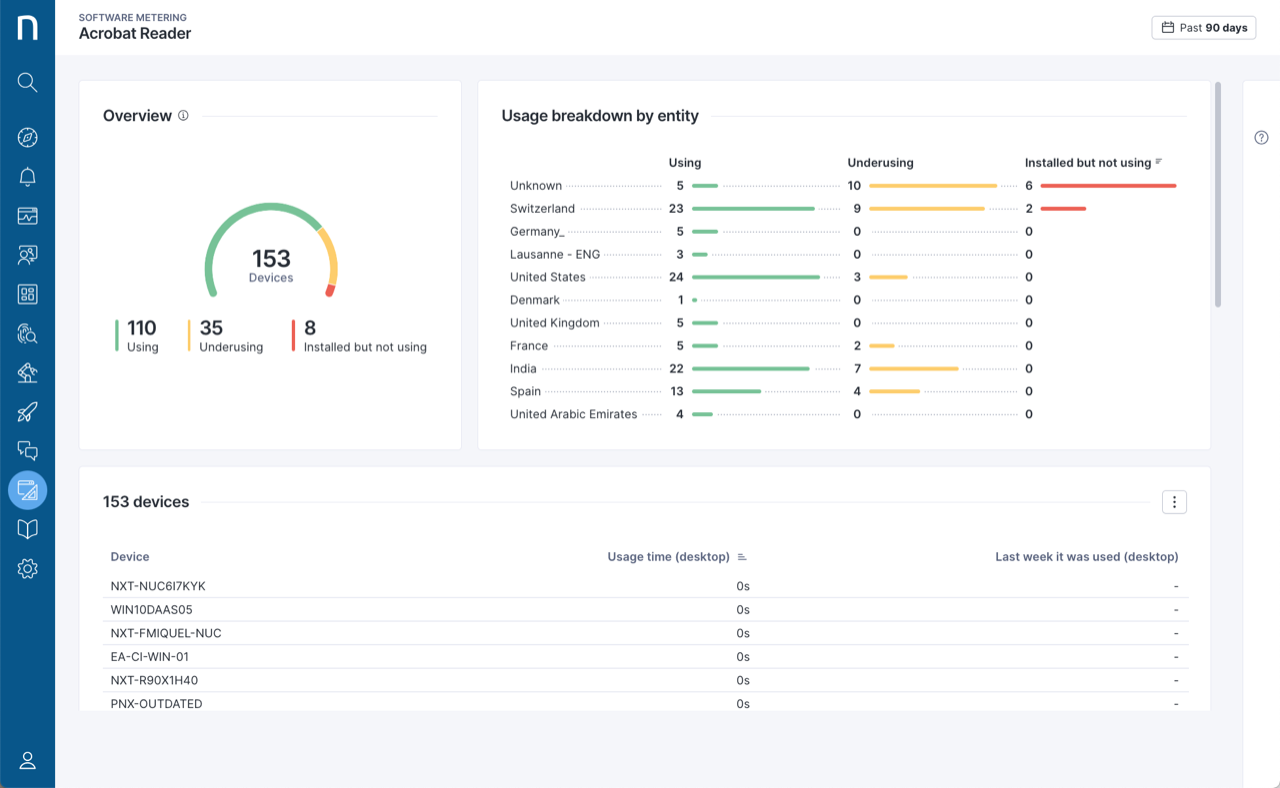Open the book documentation icon

27,529
